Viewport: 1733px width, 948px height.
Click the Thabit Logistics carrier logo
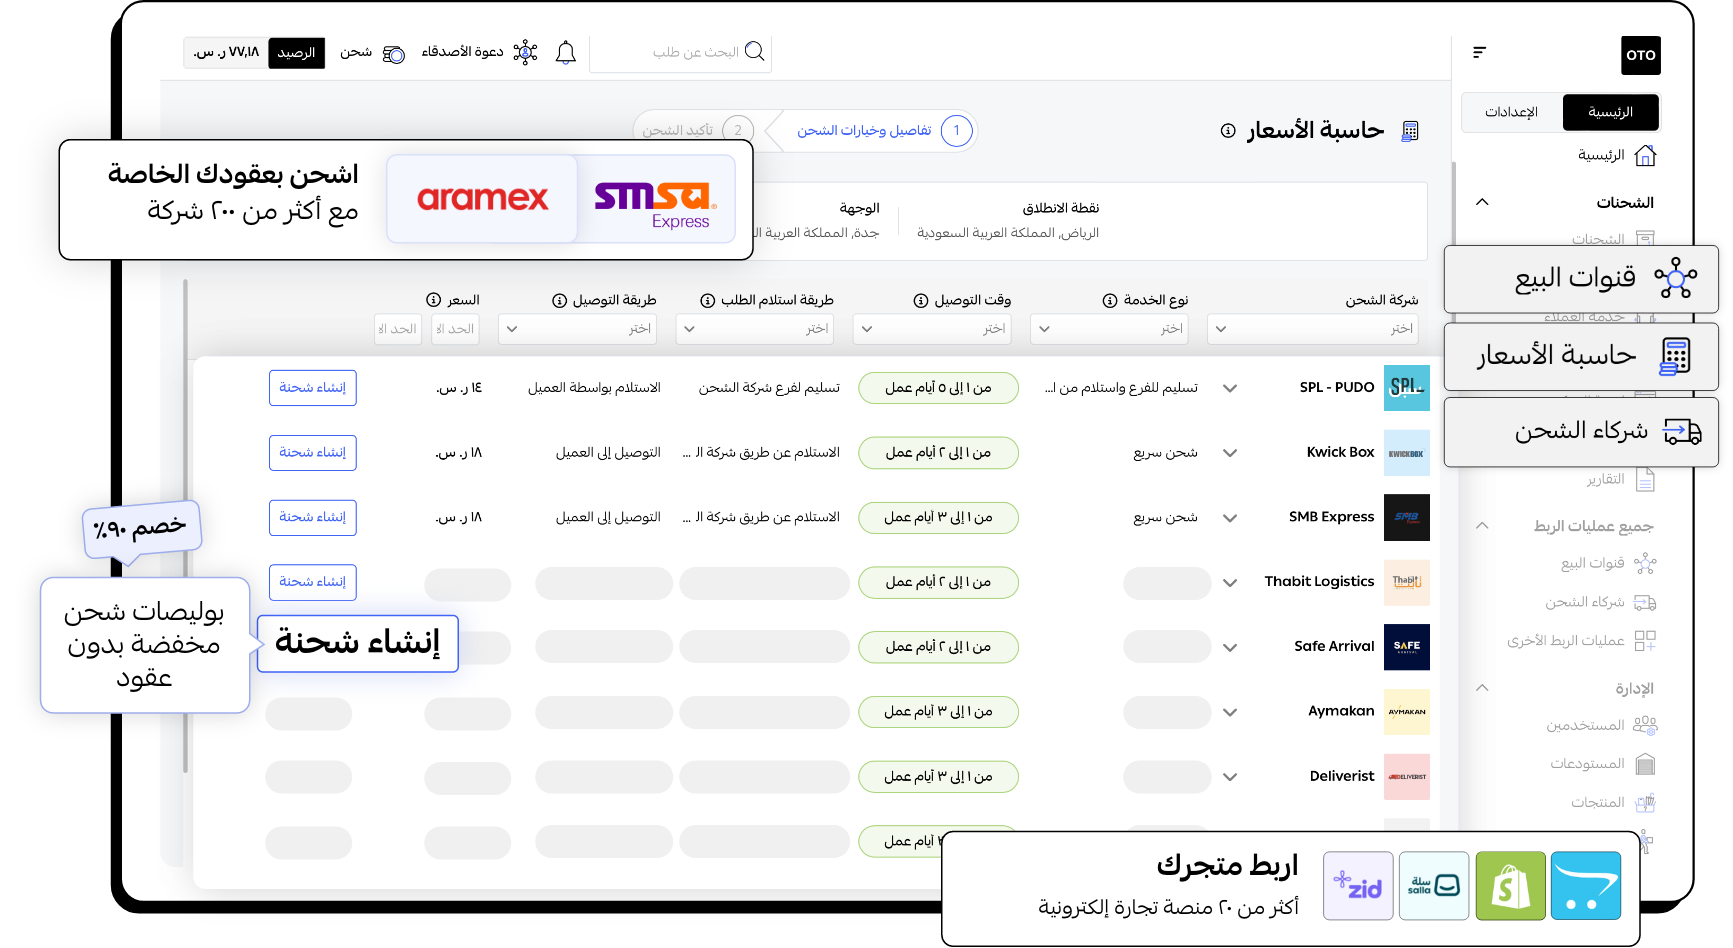coord(1406,582)
